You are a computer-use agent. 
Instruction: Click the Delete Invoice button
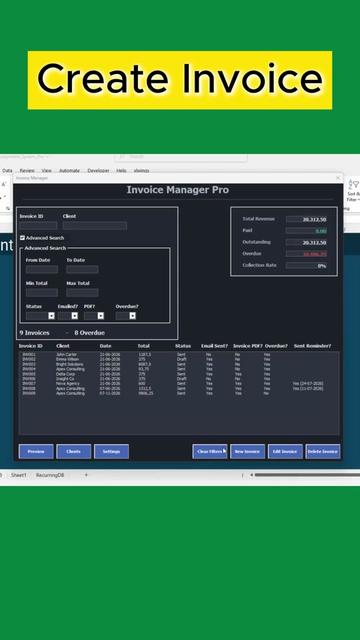point(323,451)
